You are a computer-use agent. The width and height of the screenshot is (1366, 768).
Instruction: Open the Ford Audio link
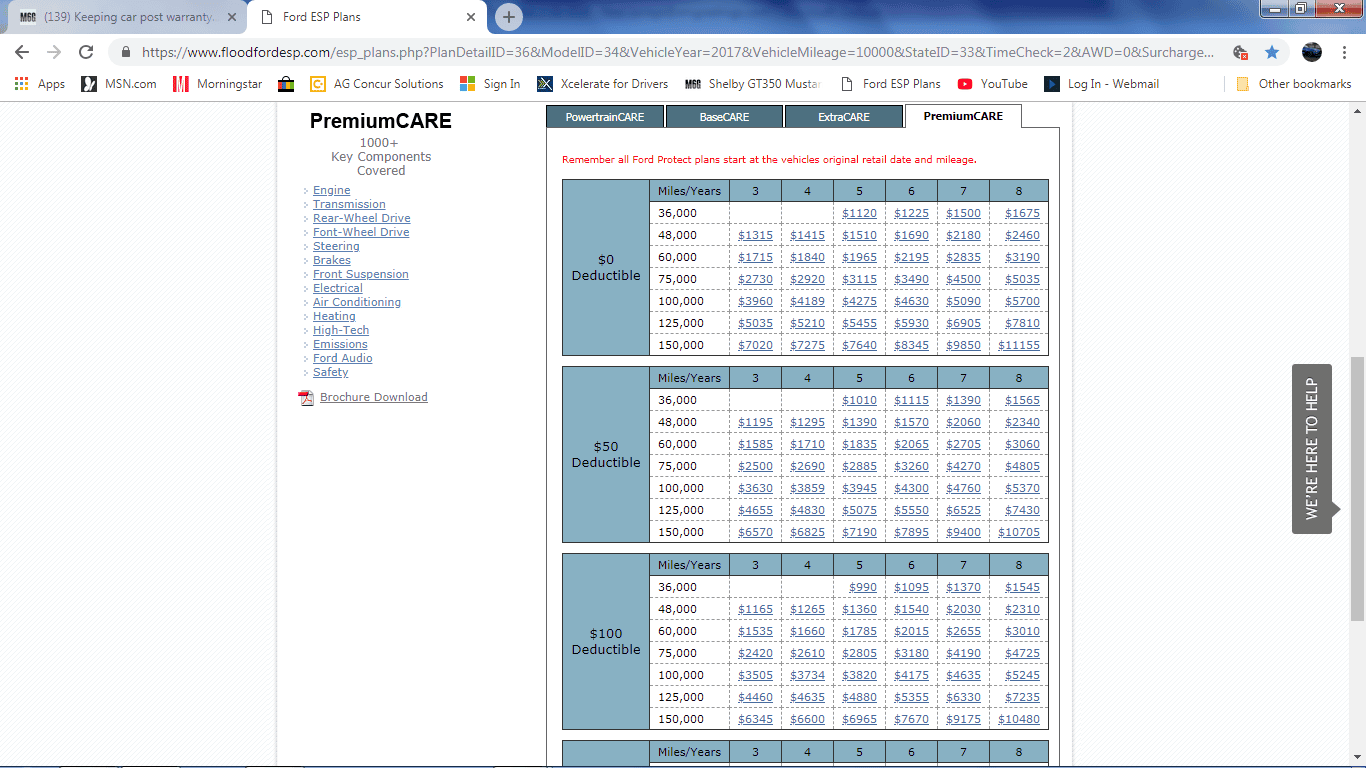pos(343,358)
